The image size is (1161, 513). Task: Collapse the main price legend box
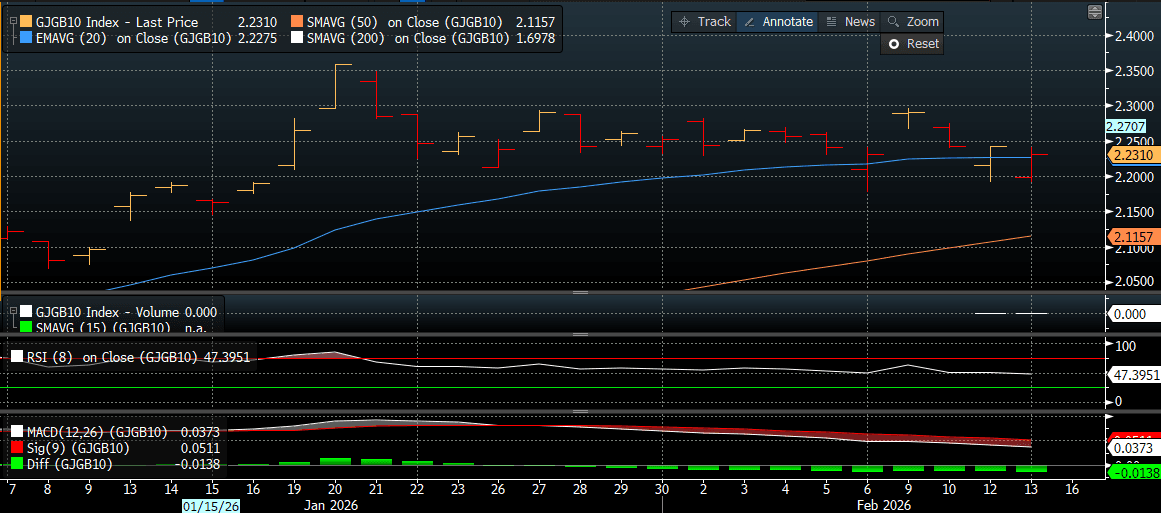pos(11,22)
